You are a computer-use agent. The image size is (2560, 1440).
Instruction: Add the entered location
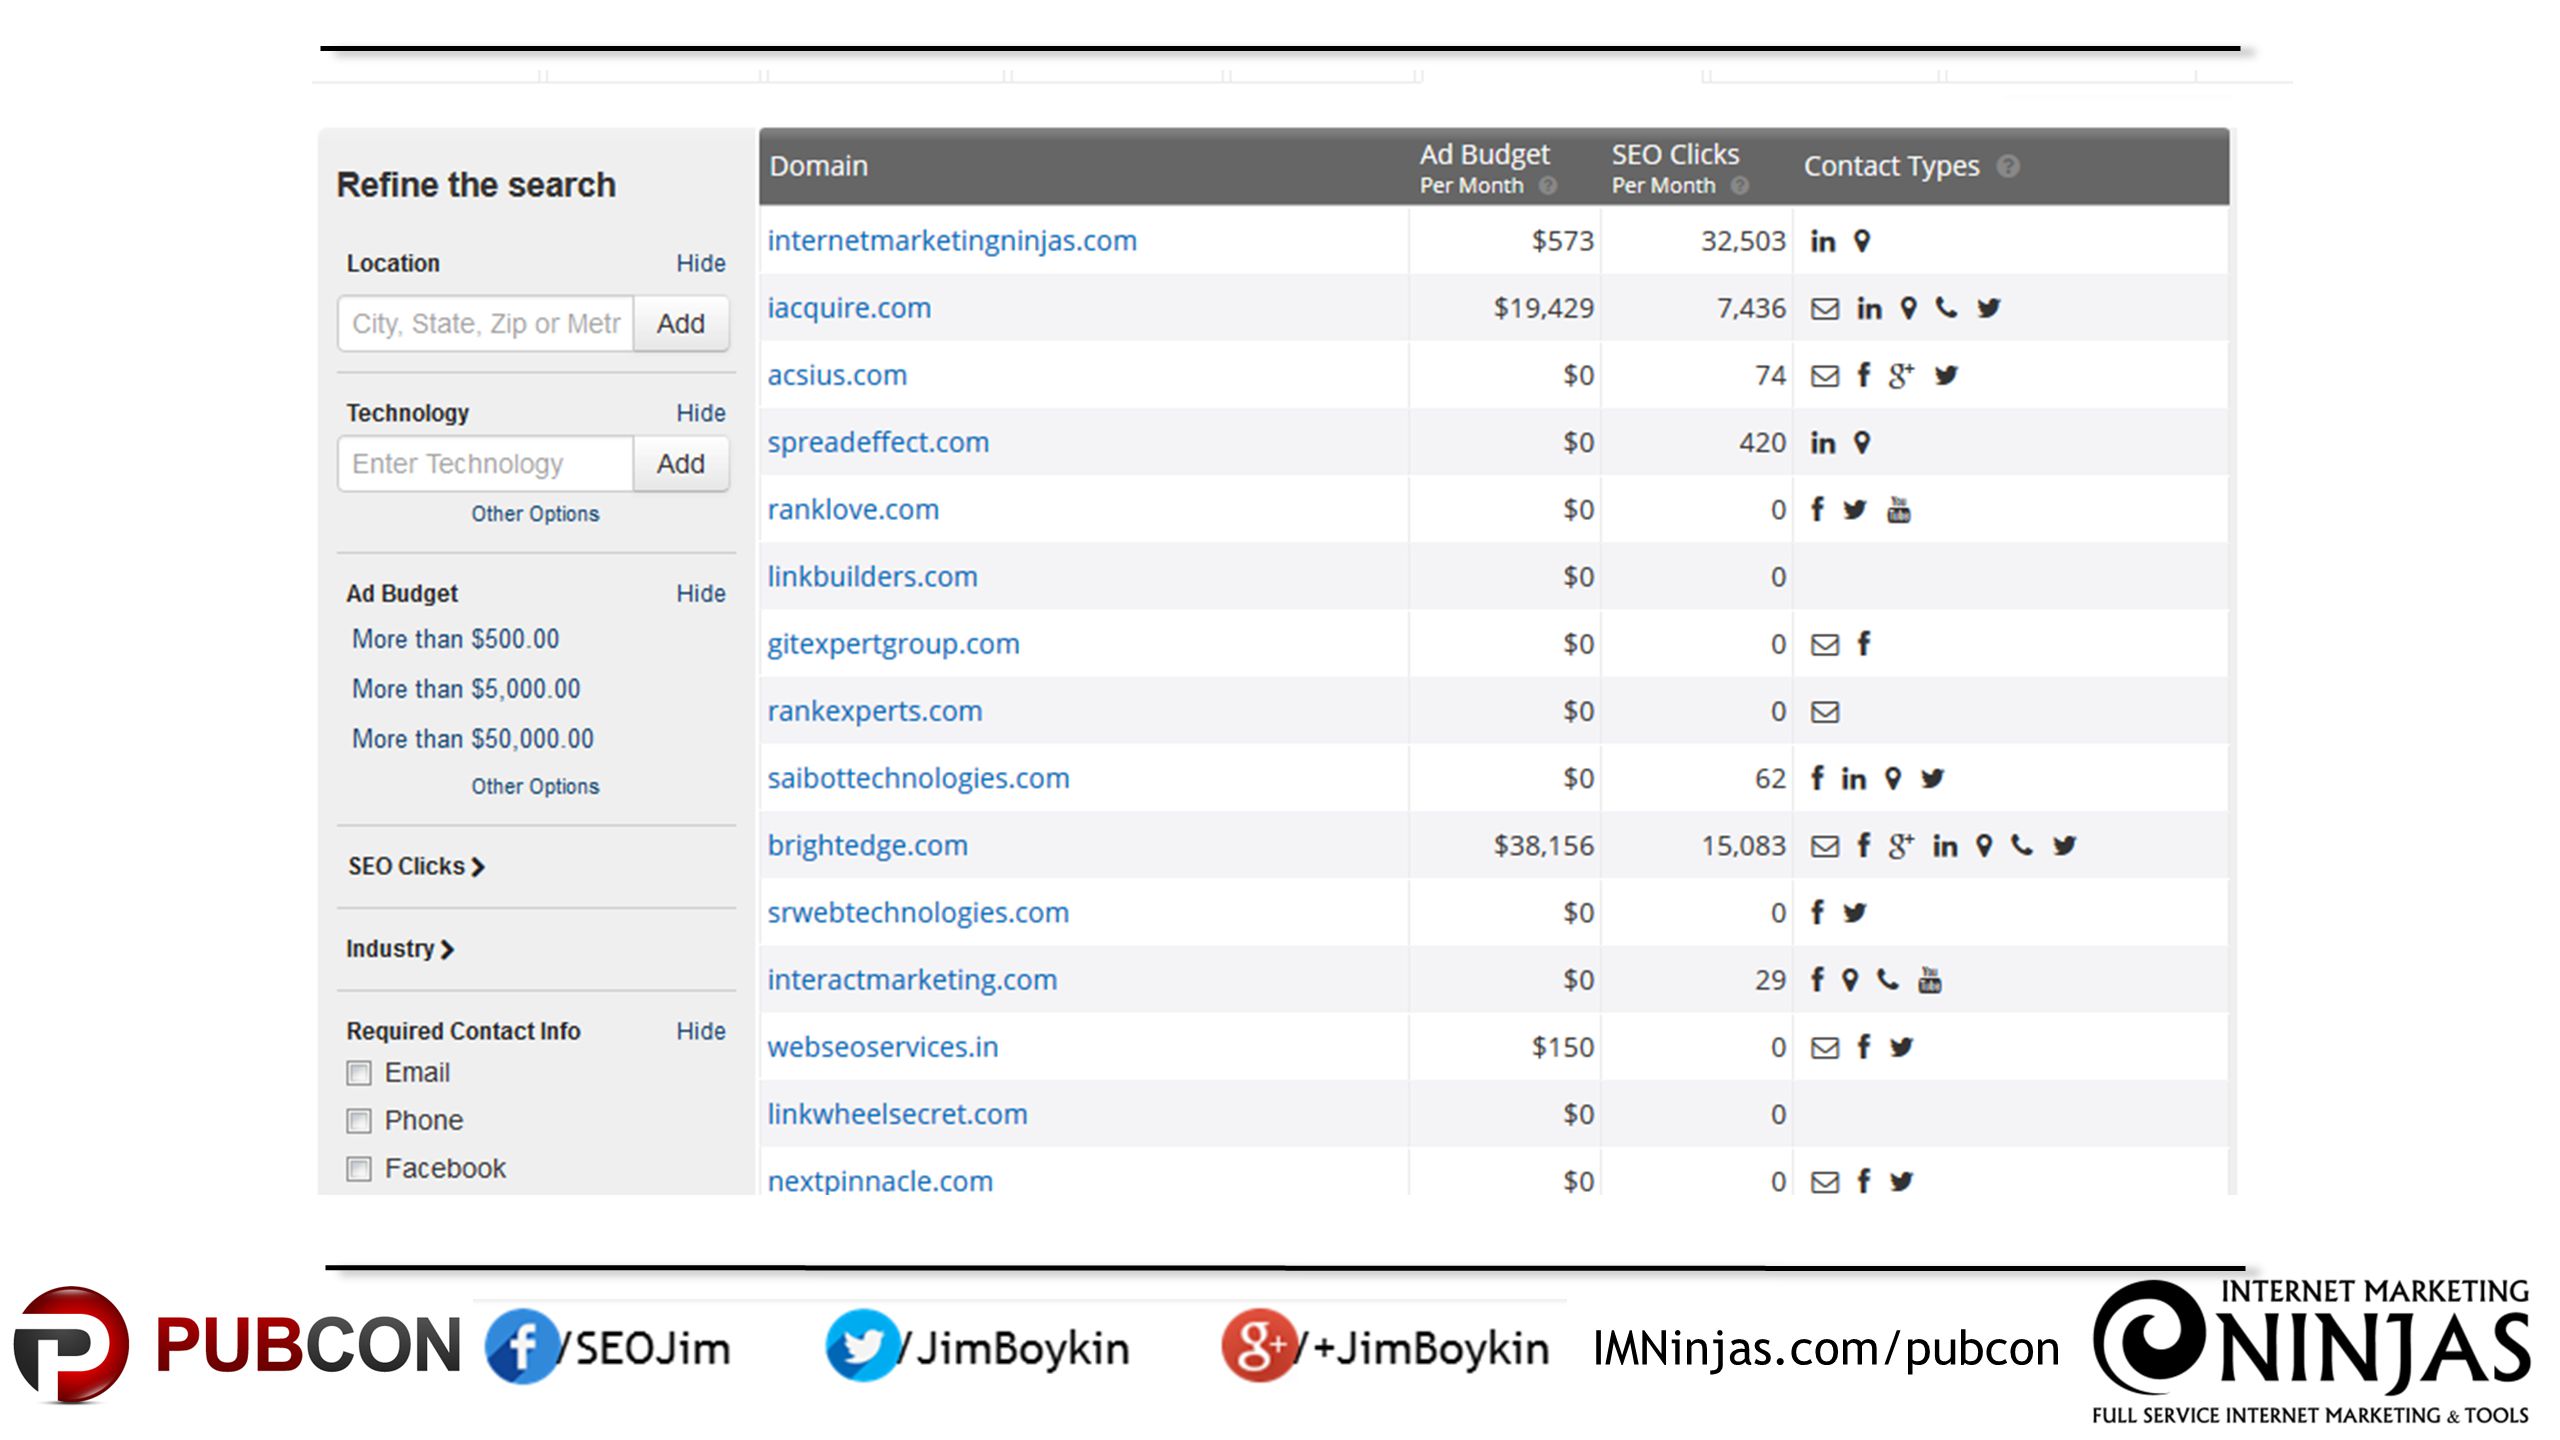681,324
